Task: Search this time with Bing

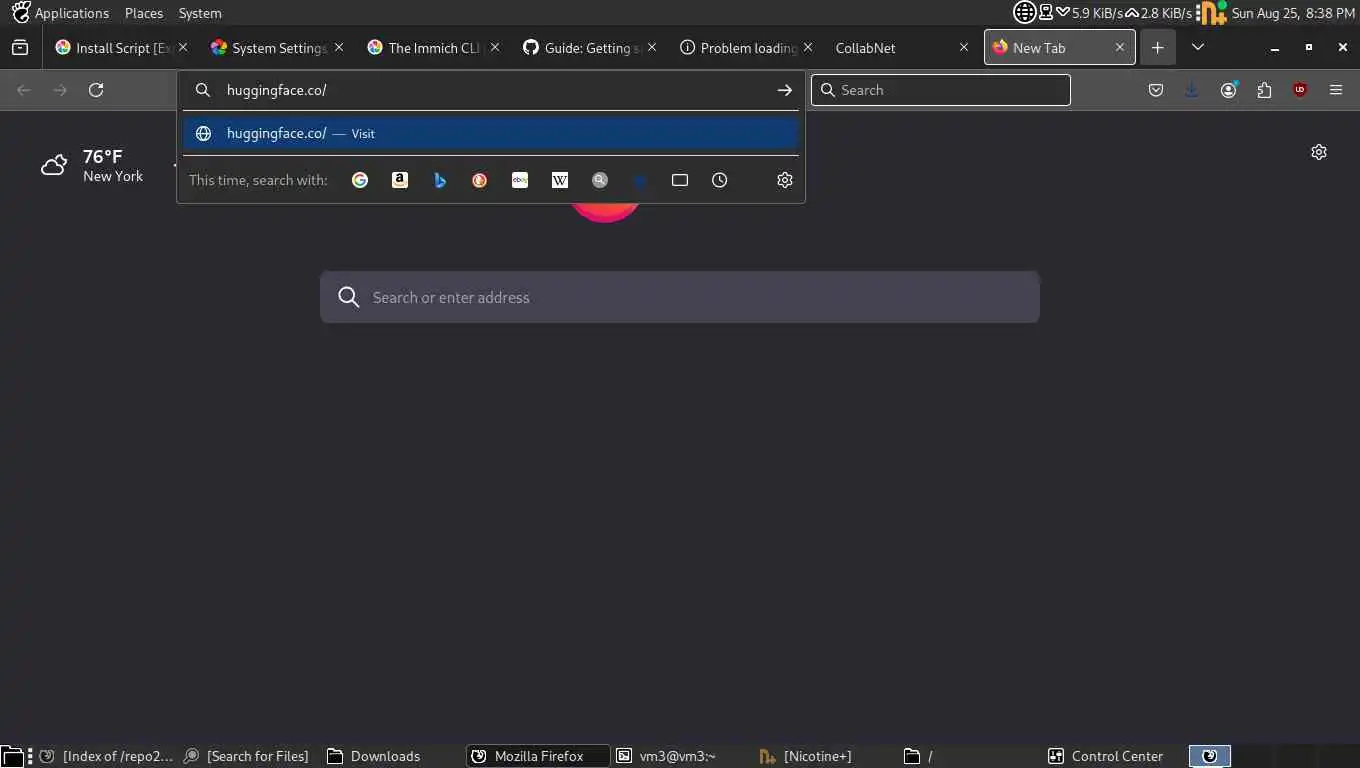Action: click(440, 180)
